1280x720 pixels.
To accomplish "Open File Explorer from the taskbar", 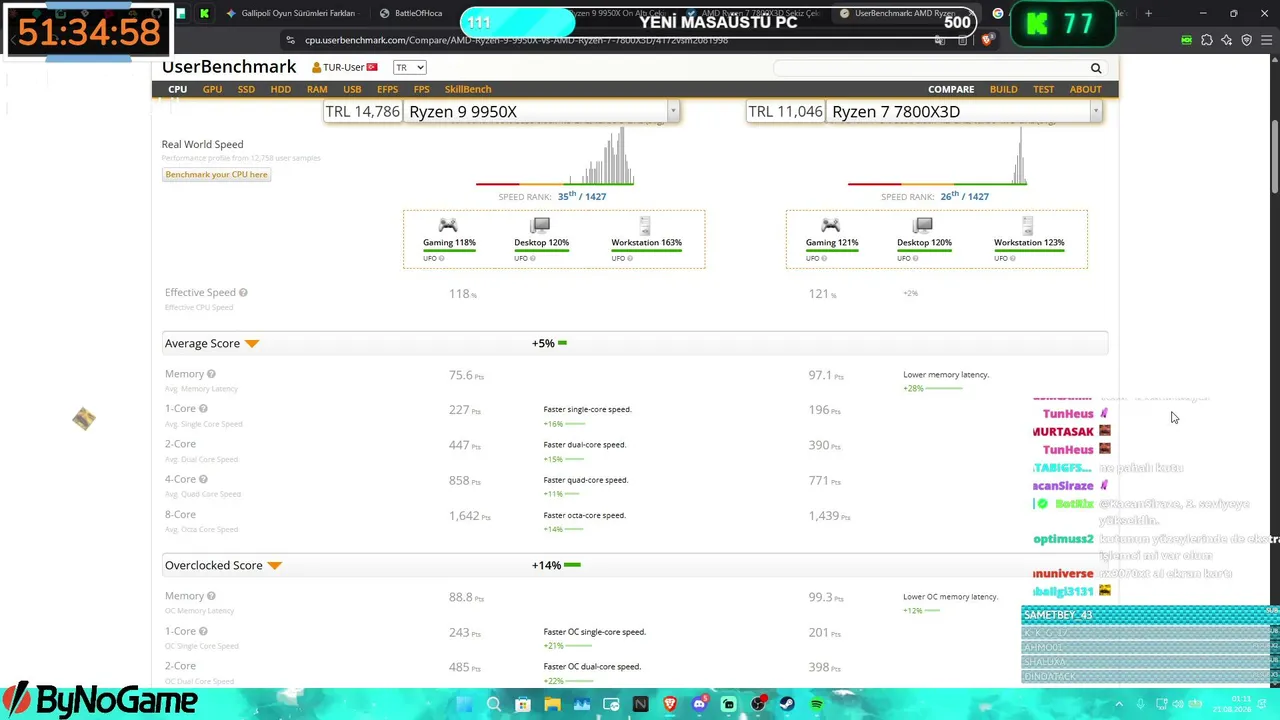I will 552,704.
